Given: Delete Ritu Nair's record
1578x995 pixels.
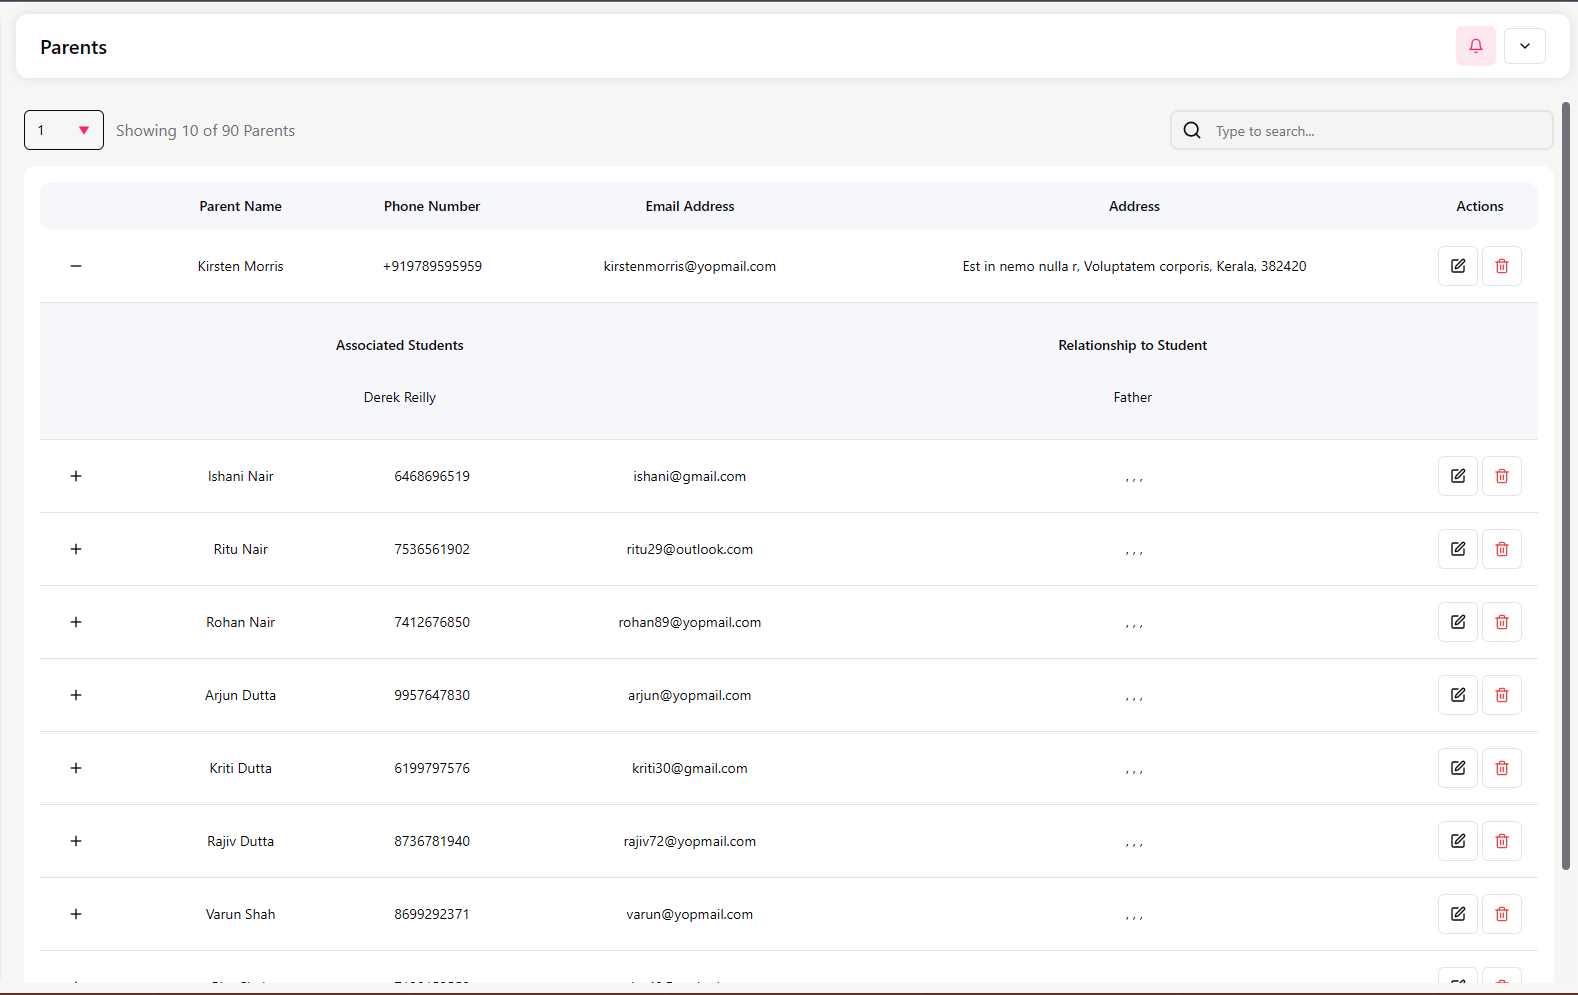Looking at the screenshot, I should [1501, 549].
